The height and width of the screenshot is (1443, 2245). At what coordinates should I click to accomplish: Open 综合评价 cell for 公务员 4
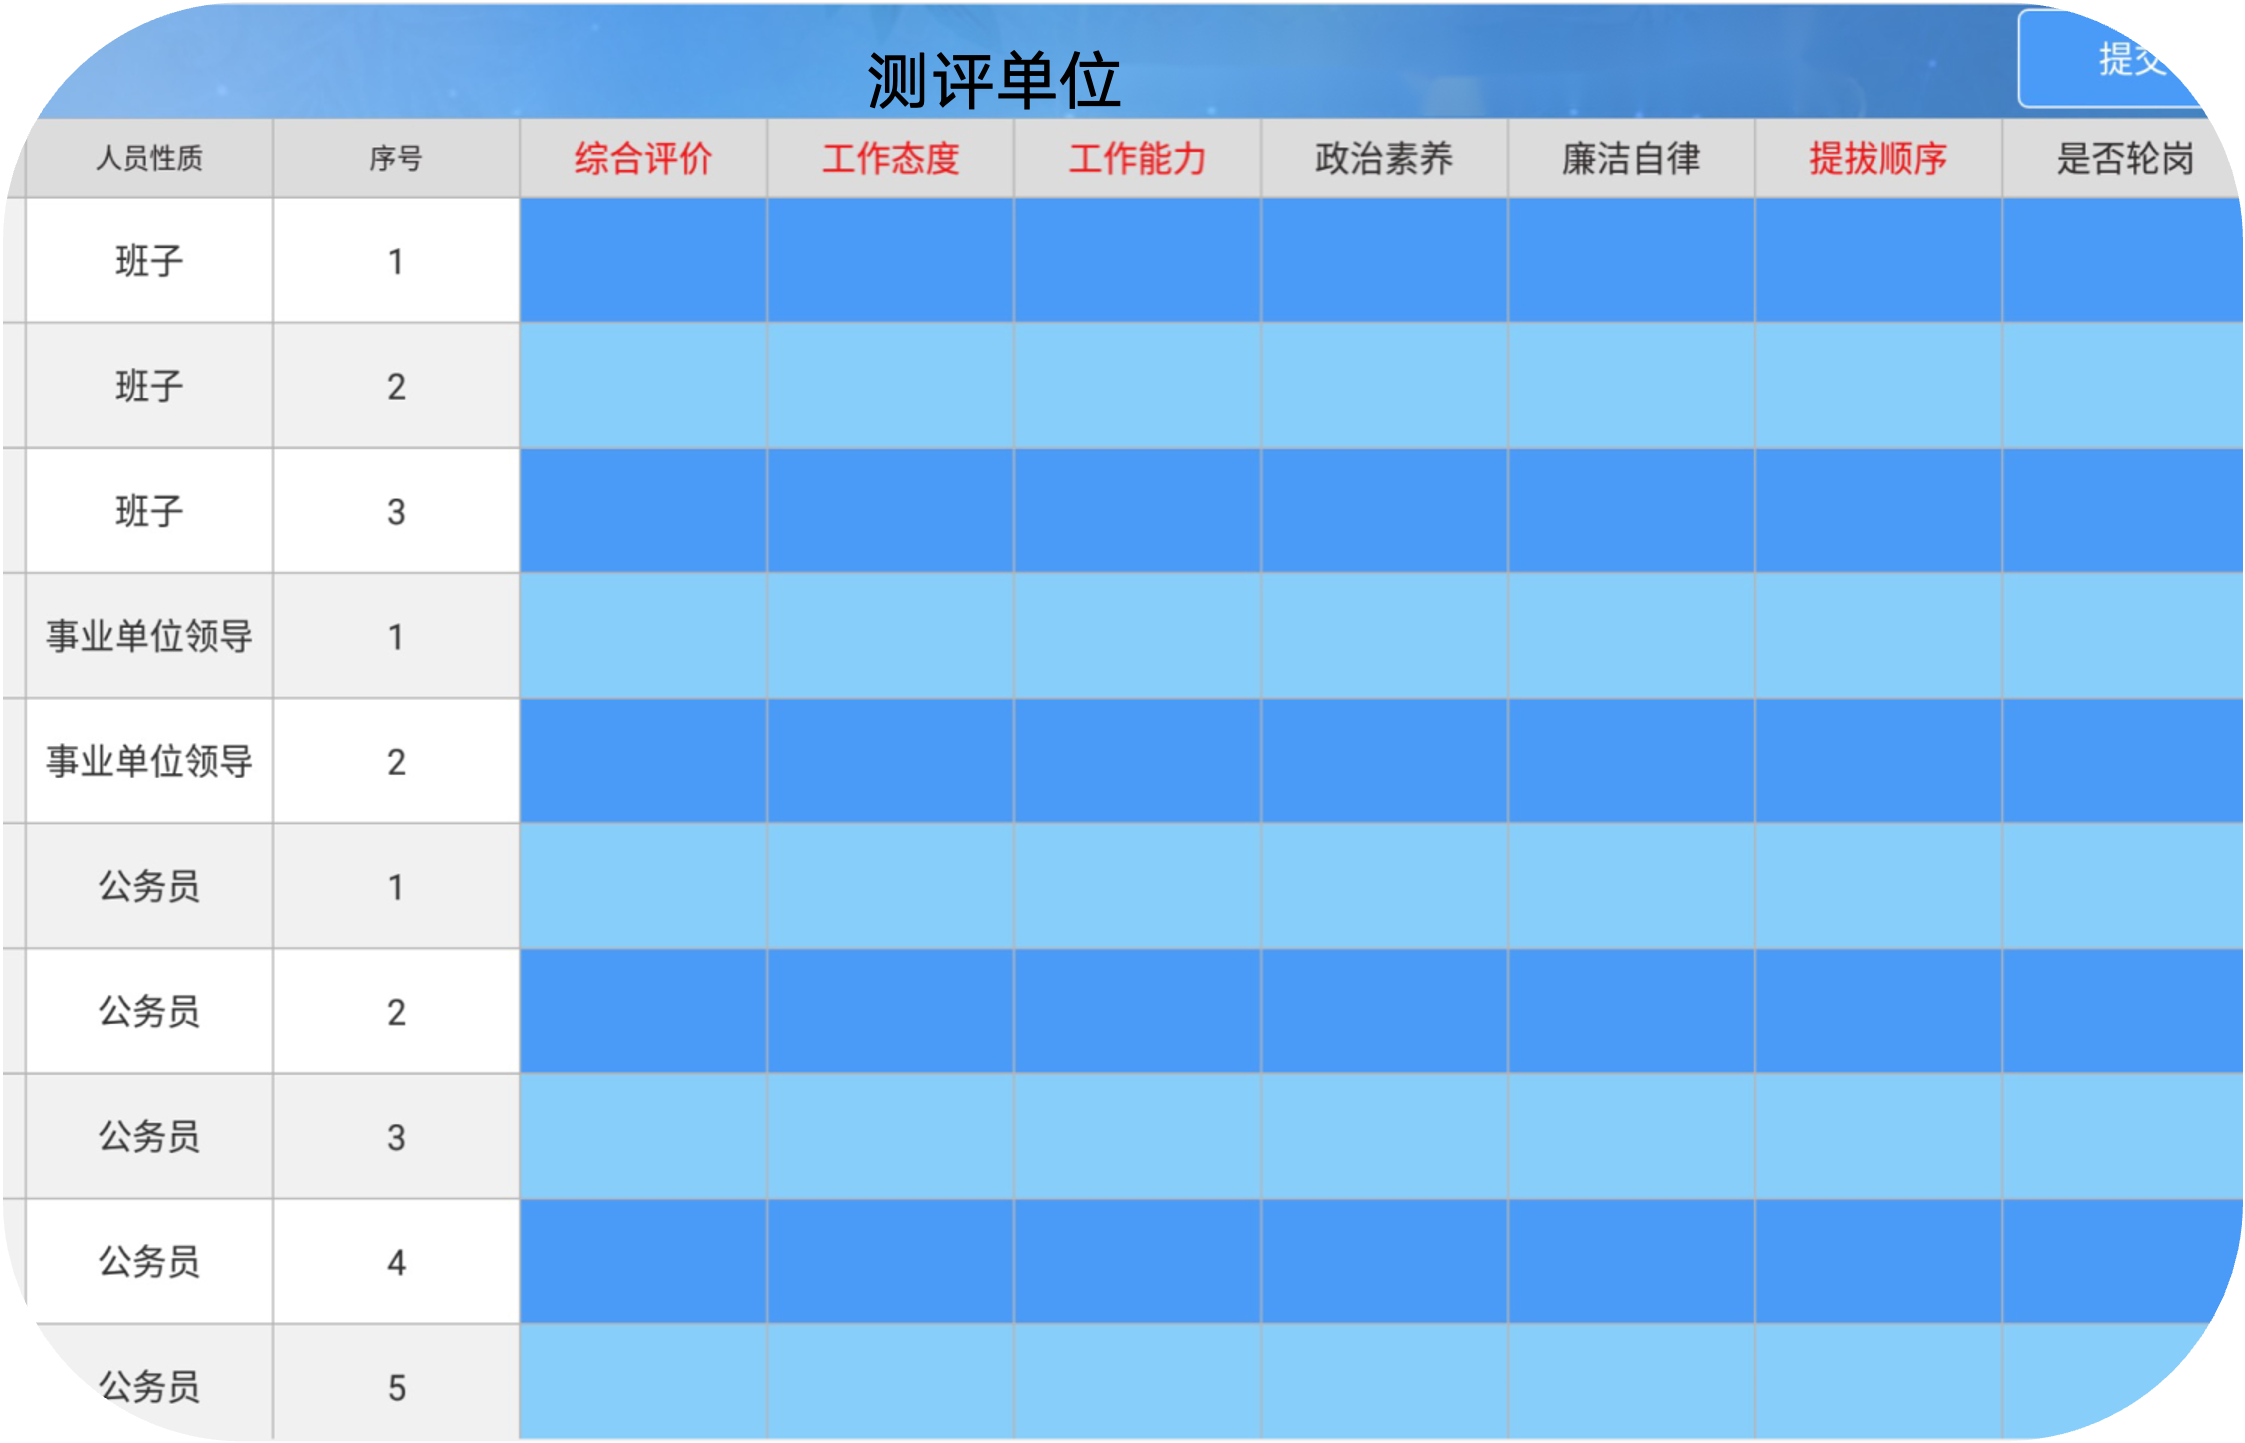pyautogui.click(x=643, y=1261)
